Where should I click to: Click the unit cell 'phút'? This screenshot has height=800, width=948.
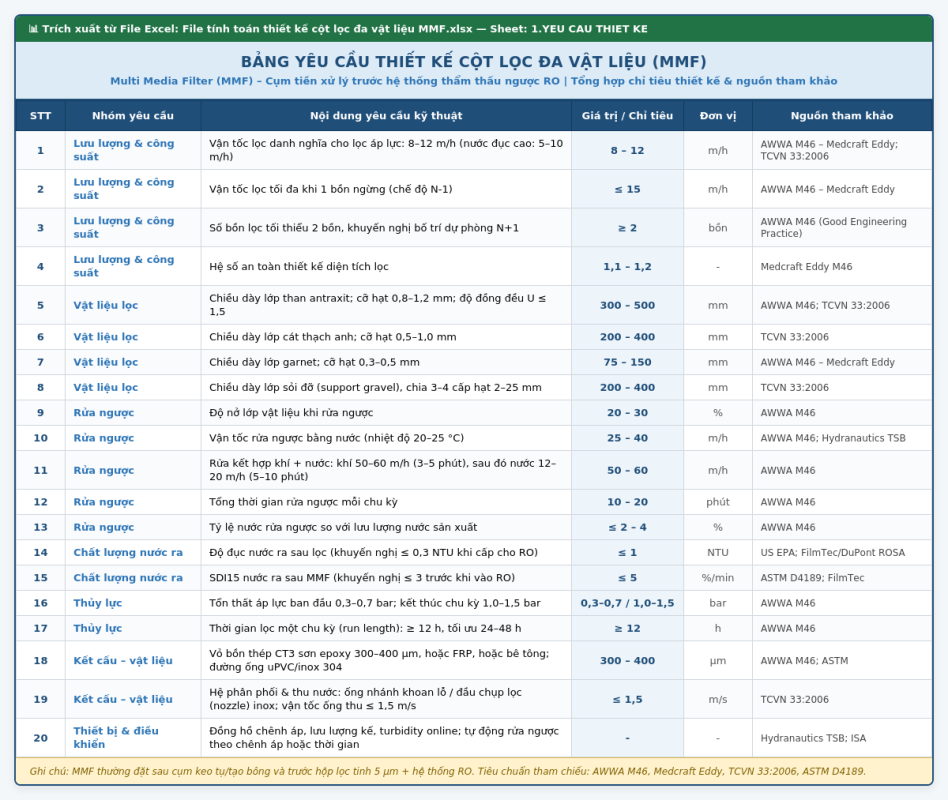[718, 502]
